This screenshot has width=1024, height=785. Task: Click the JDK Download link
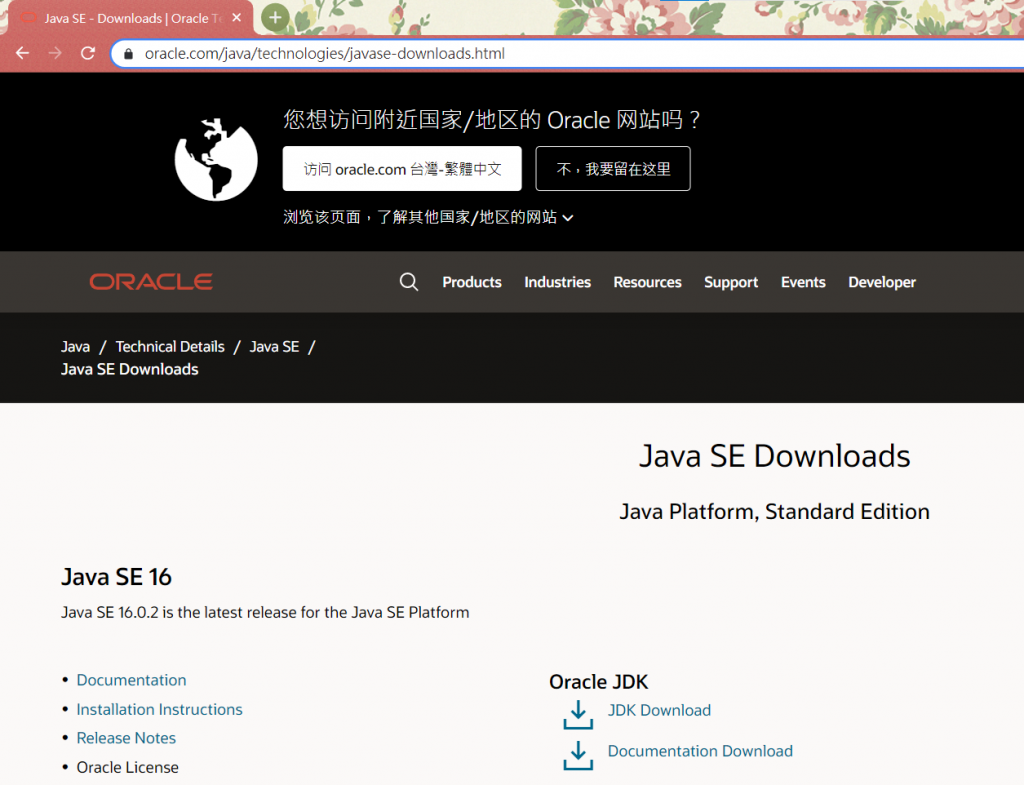click(659, 710)
